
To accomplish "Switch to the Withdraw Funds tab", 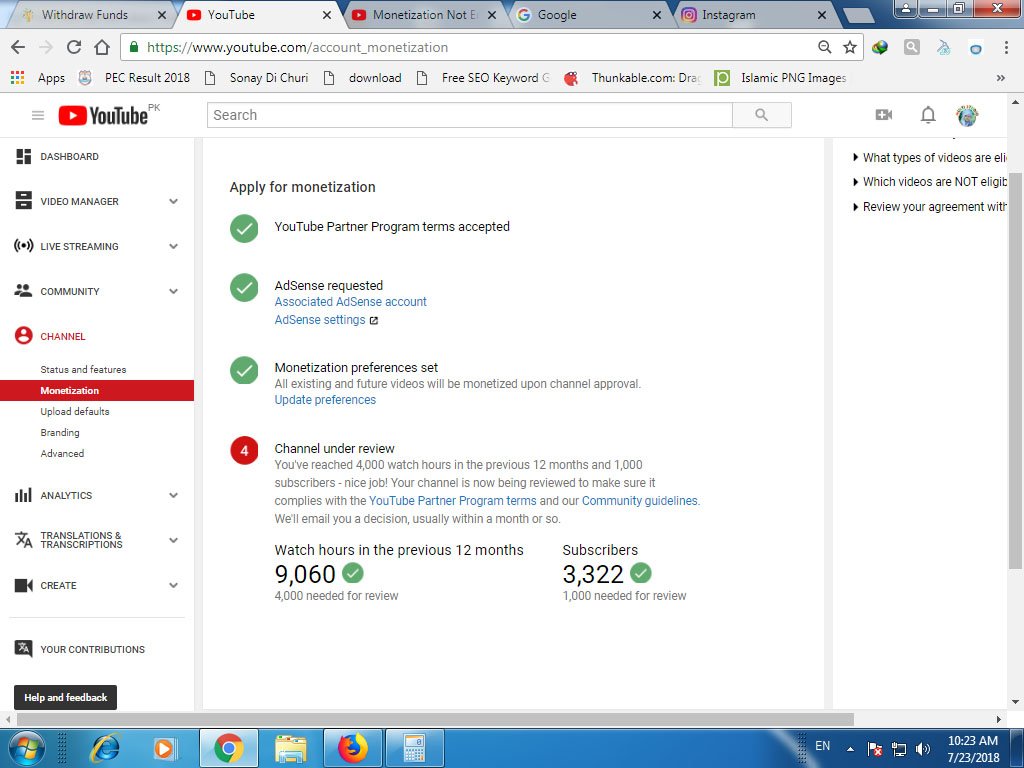I will click(85, 14).
